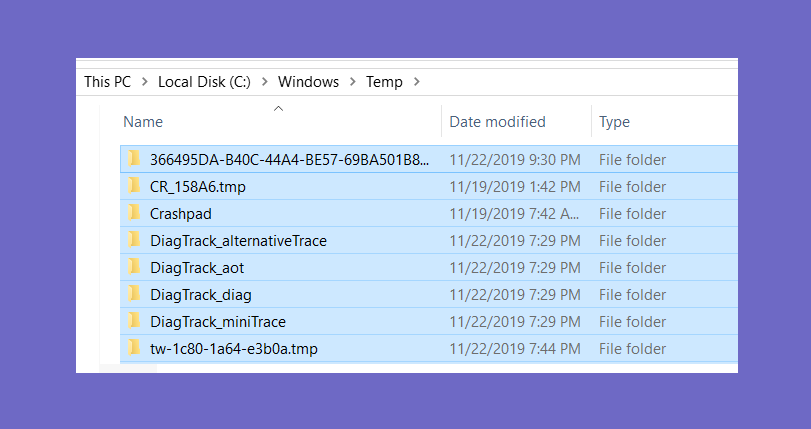This screenshot has height=429, width=811.
Task: Select DiagTrack_diag folder icon
Action: coord(134,293)
